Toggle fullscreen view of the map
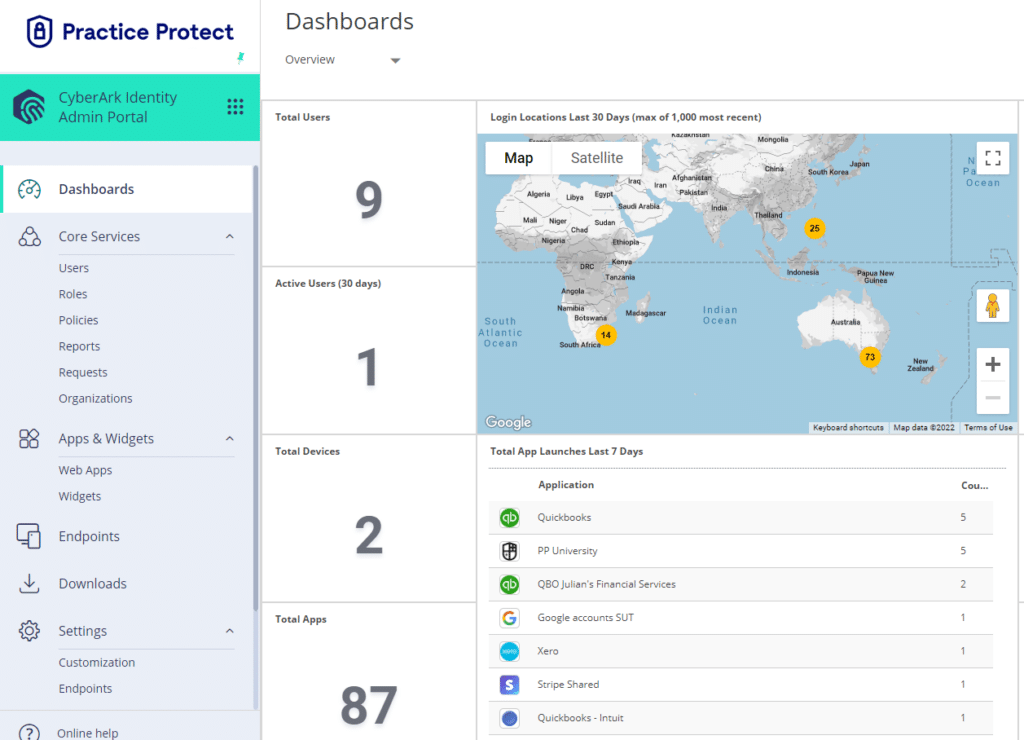This screenshot has width=1024, height=740. click(993, 158)
